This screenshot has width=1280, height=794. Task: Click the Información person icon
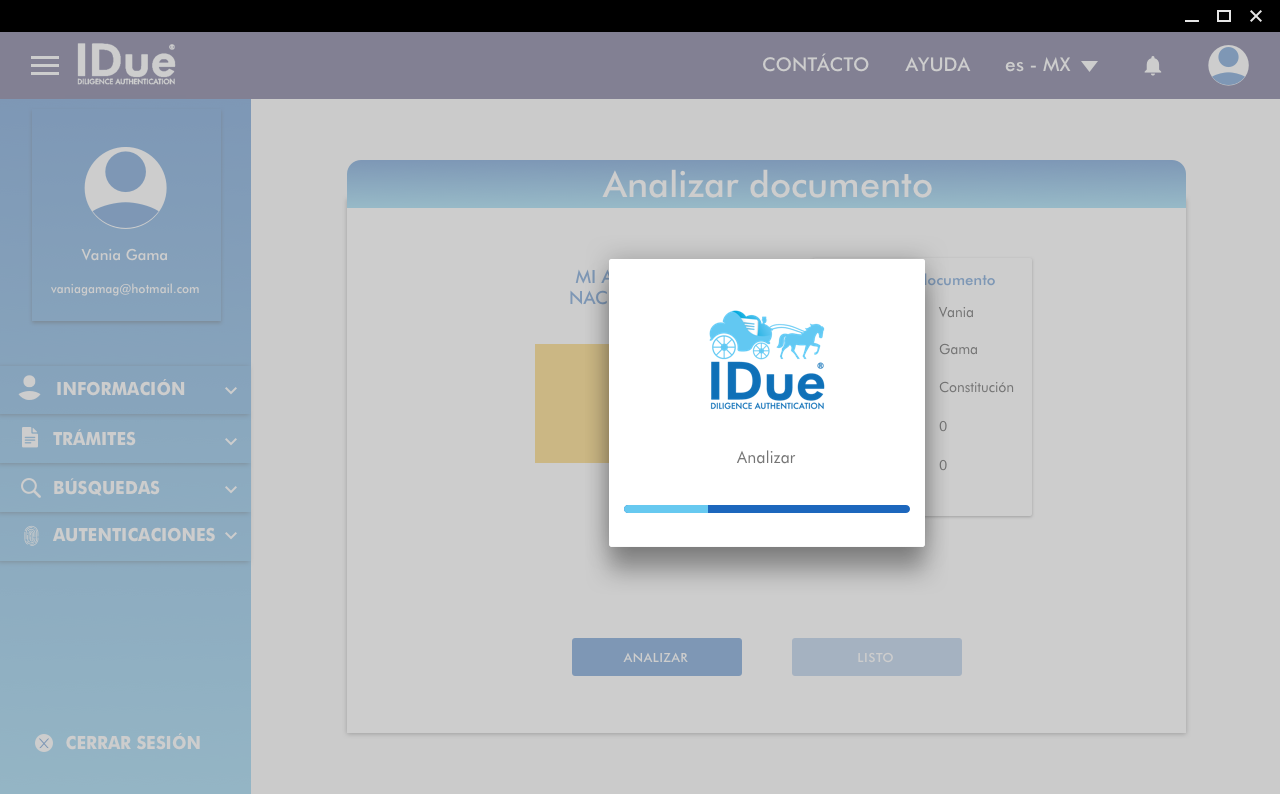(30, 389)
